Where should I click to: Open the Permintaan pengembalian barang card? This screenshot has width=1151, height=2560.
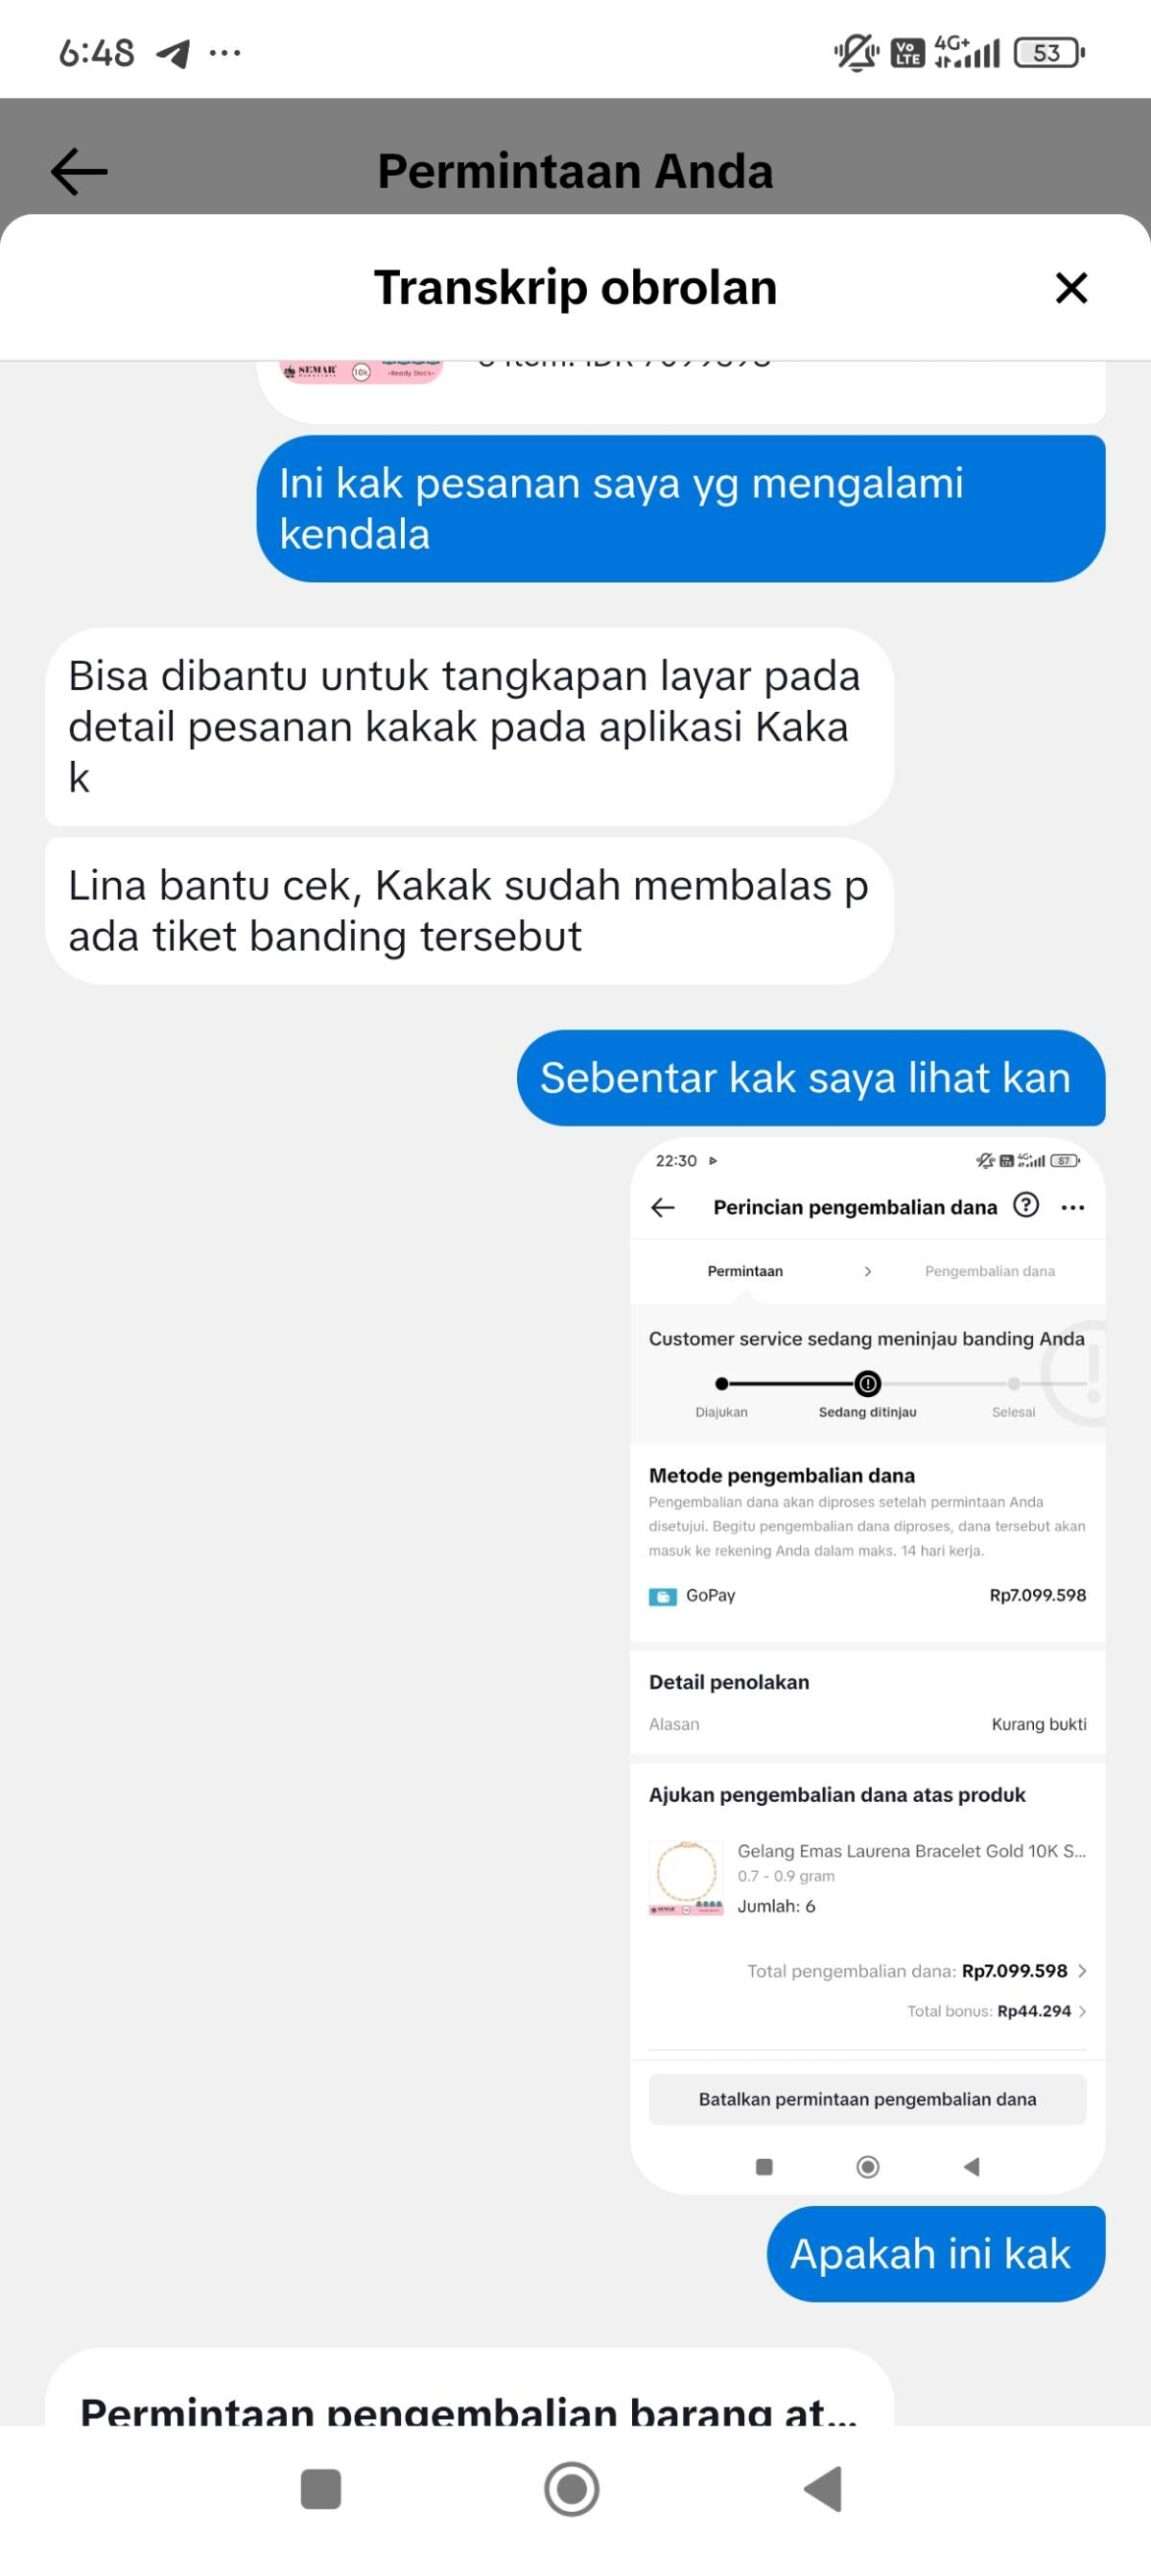[469, 2388]
